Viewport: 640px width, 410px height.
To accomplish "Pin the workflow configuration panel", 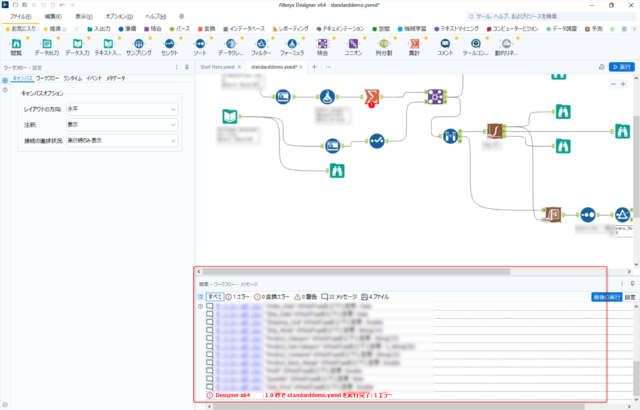I will click(x=187, y=67).
